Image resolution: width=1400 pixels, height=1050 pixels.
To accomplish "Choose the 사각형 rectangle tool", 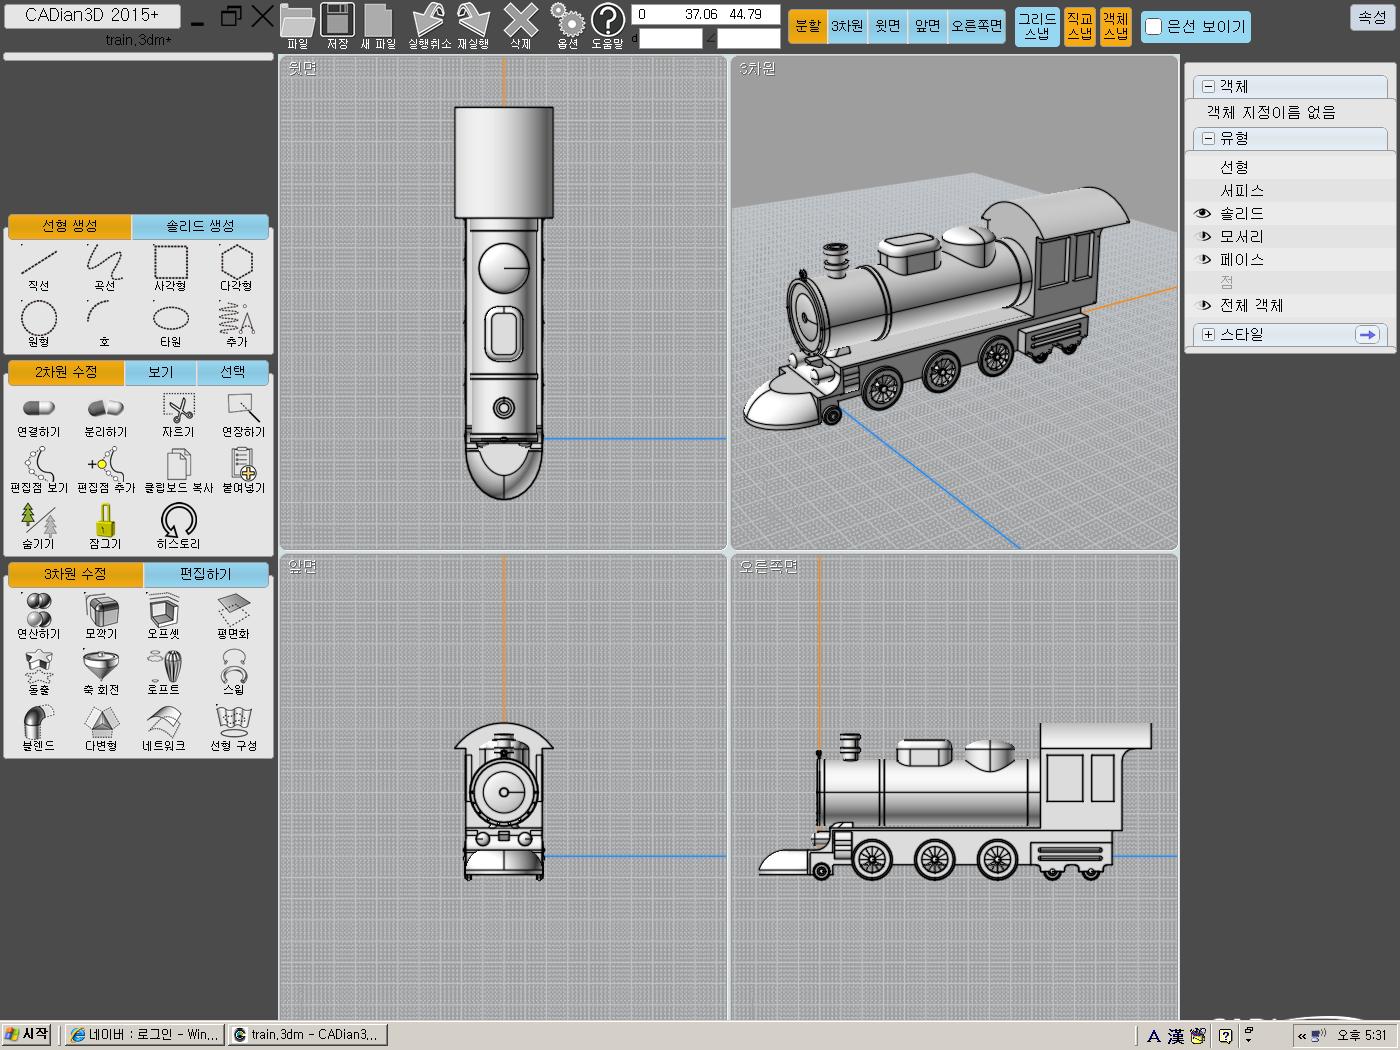I will click(x=170, y=268).
